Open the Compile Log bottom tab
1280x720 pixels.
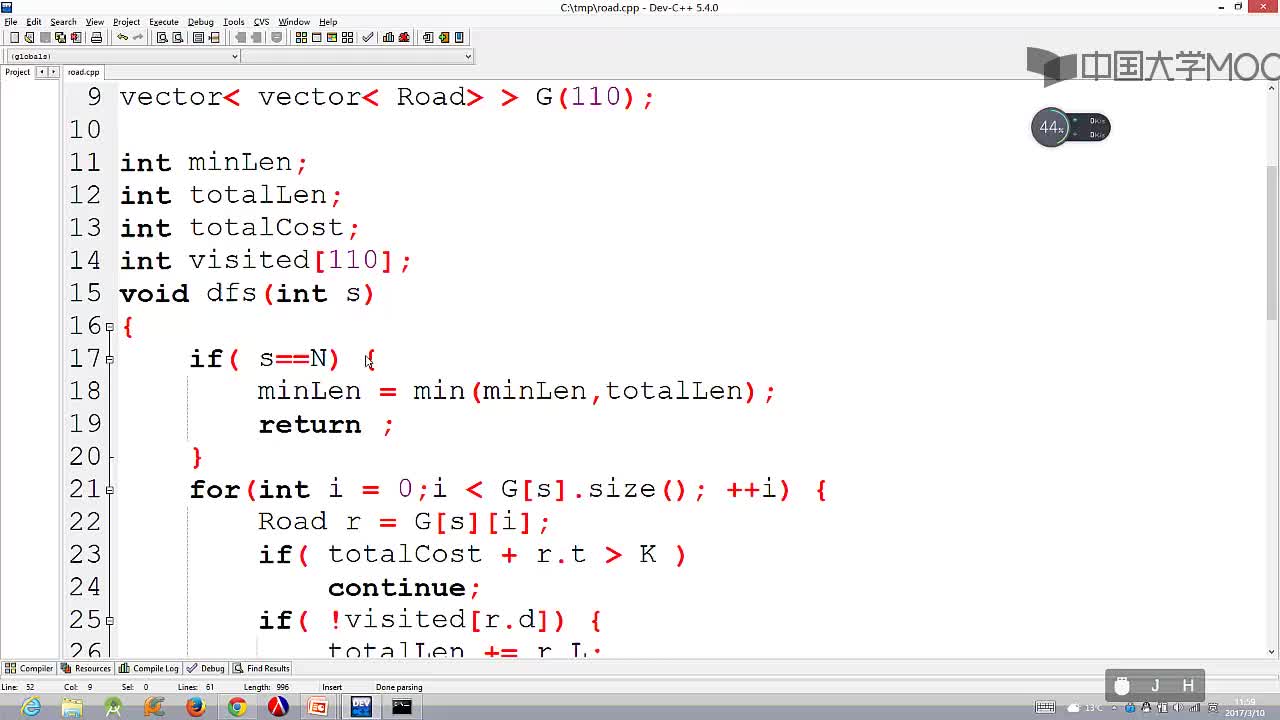coord(148,668)
